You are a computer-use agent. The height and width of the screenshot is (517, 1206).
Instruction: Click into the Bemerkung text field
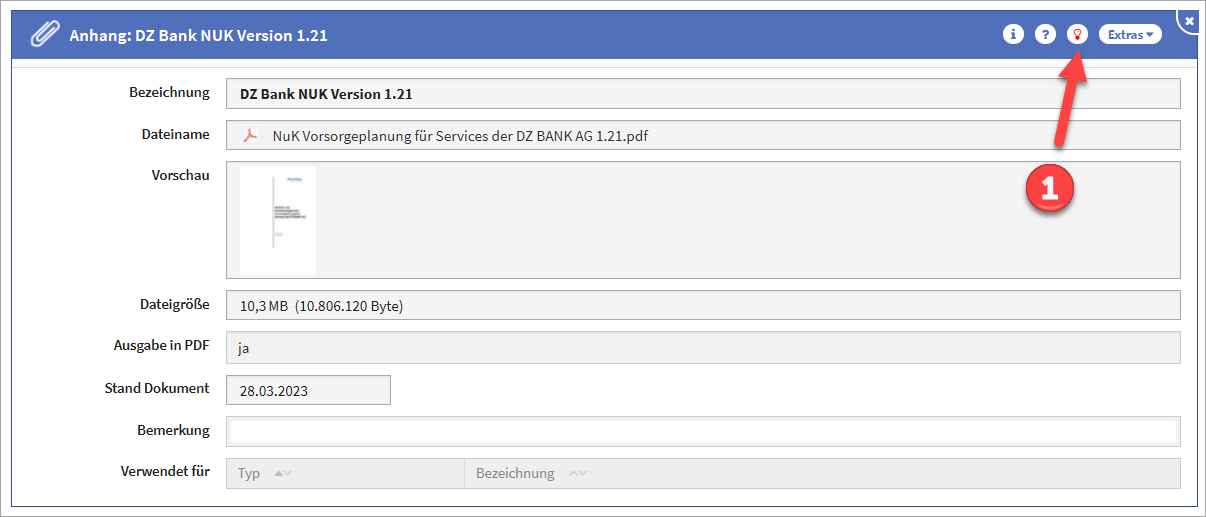(702, 431)
